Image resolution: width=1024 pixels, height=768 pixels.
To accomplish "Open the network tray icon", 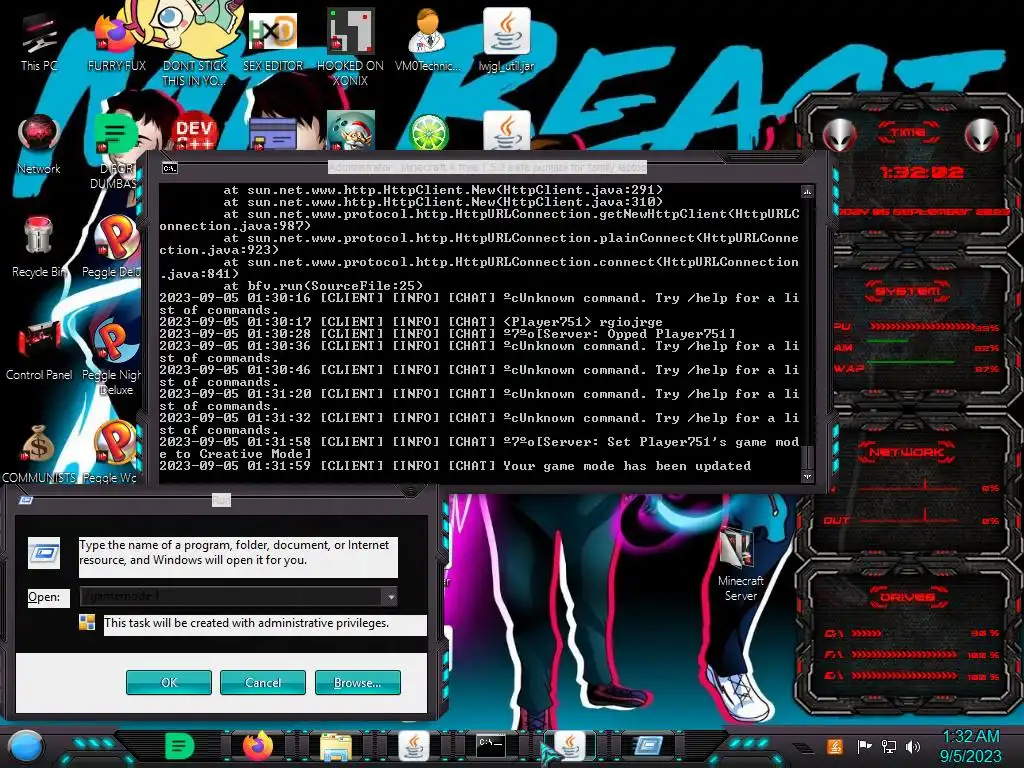I will pos(888,746).
